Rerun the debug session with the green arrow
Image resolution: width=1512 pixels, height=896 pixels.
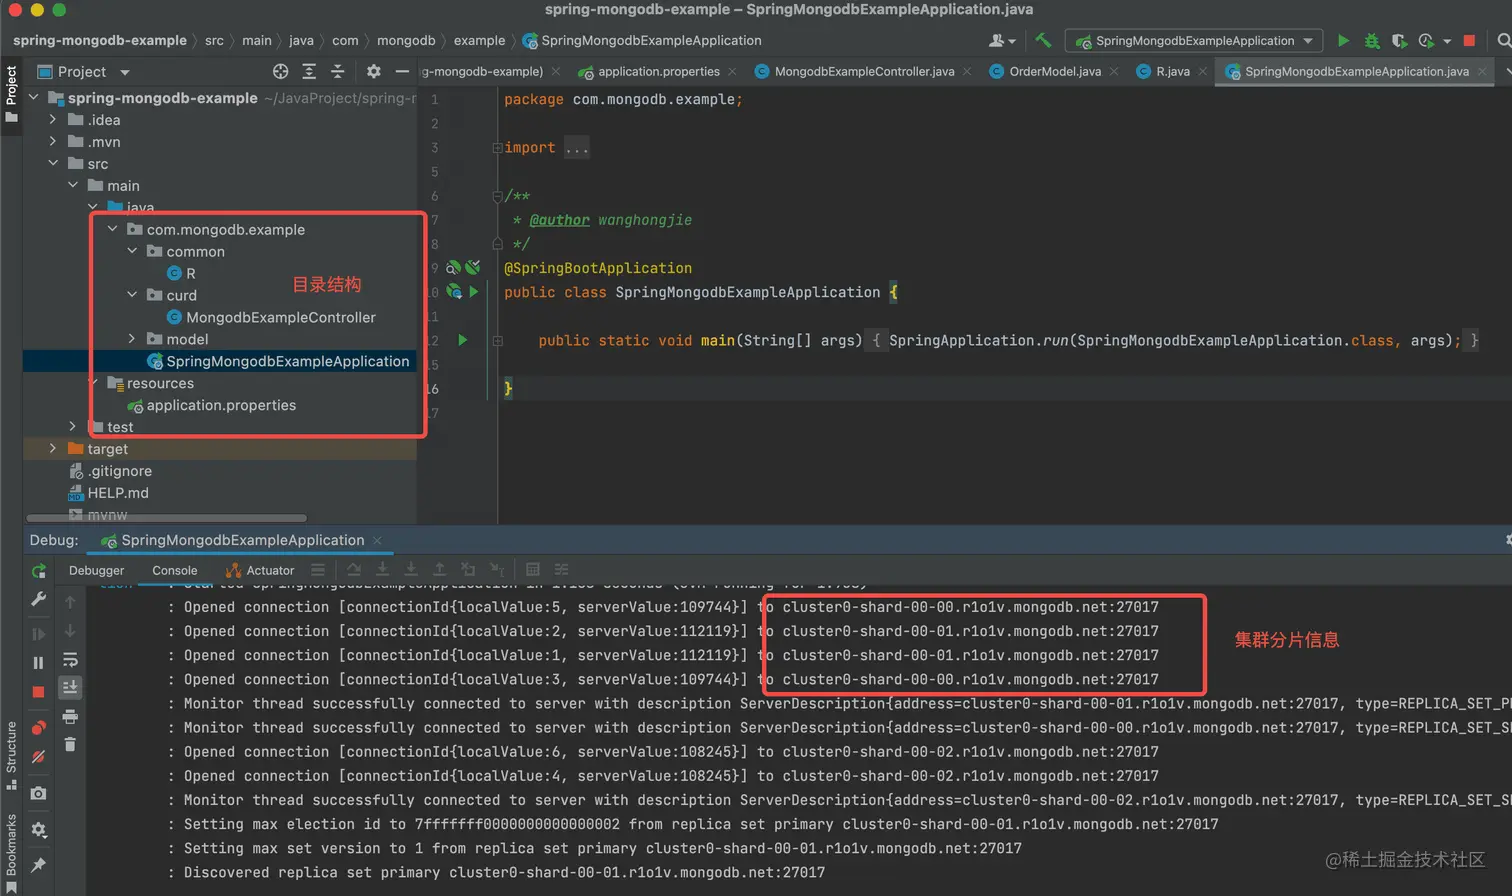(39, 571)
